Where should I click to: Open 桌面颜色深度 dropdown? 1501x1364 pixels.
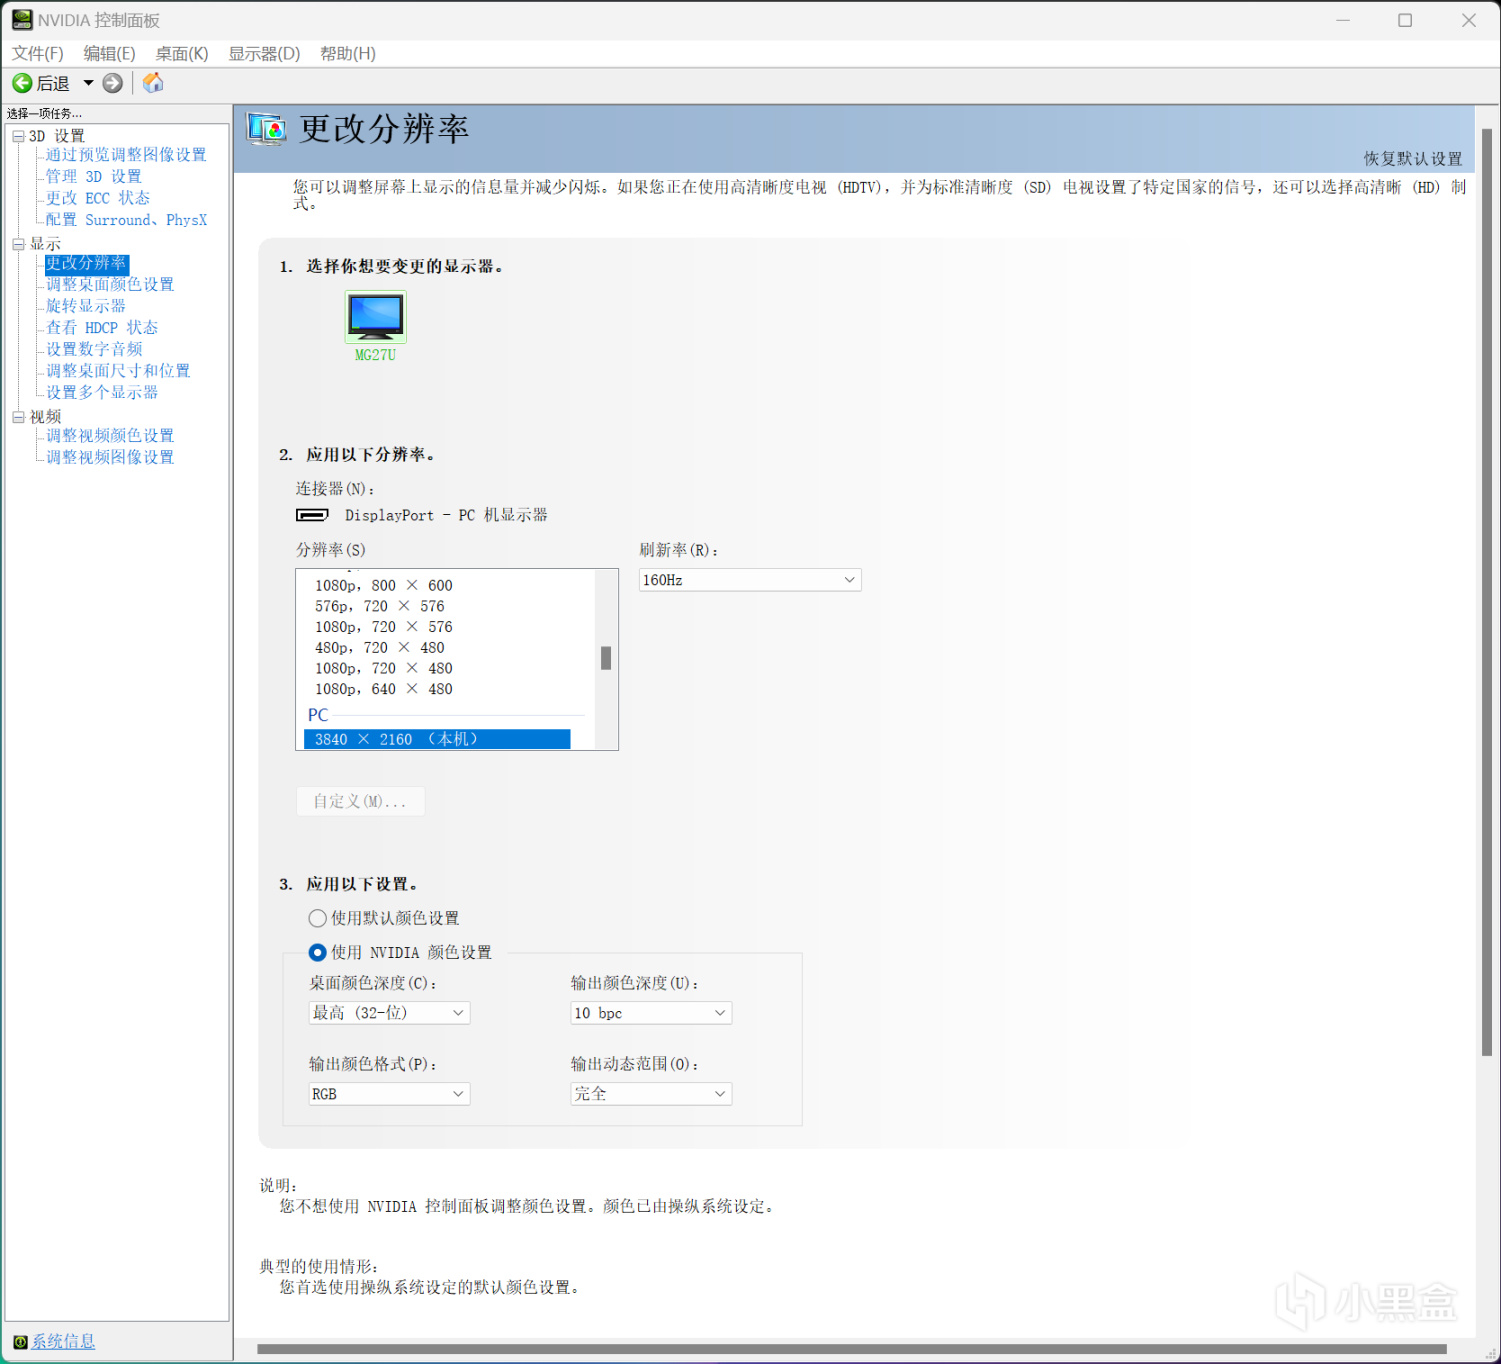389,1013
